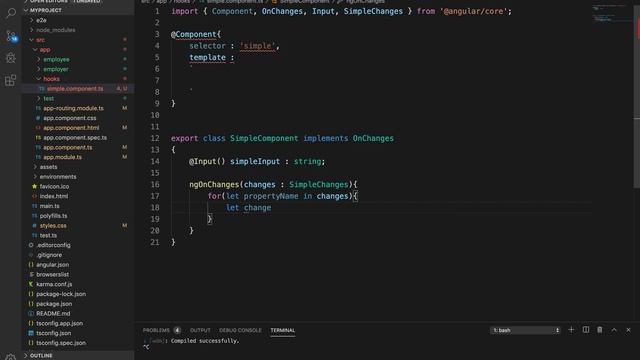Open tsconfig.json file
This screenshot has width=640, height=360.
pos(53,333)
